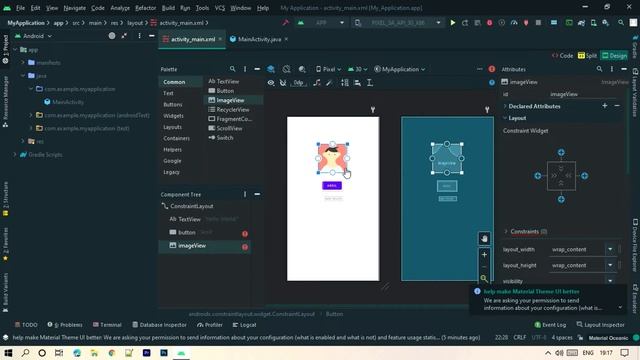
Task: Open the device selector dropdown in toolbar
Action: tap(398, 23)
